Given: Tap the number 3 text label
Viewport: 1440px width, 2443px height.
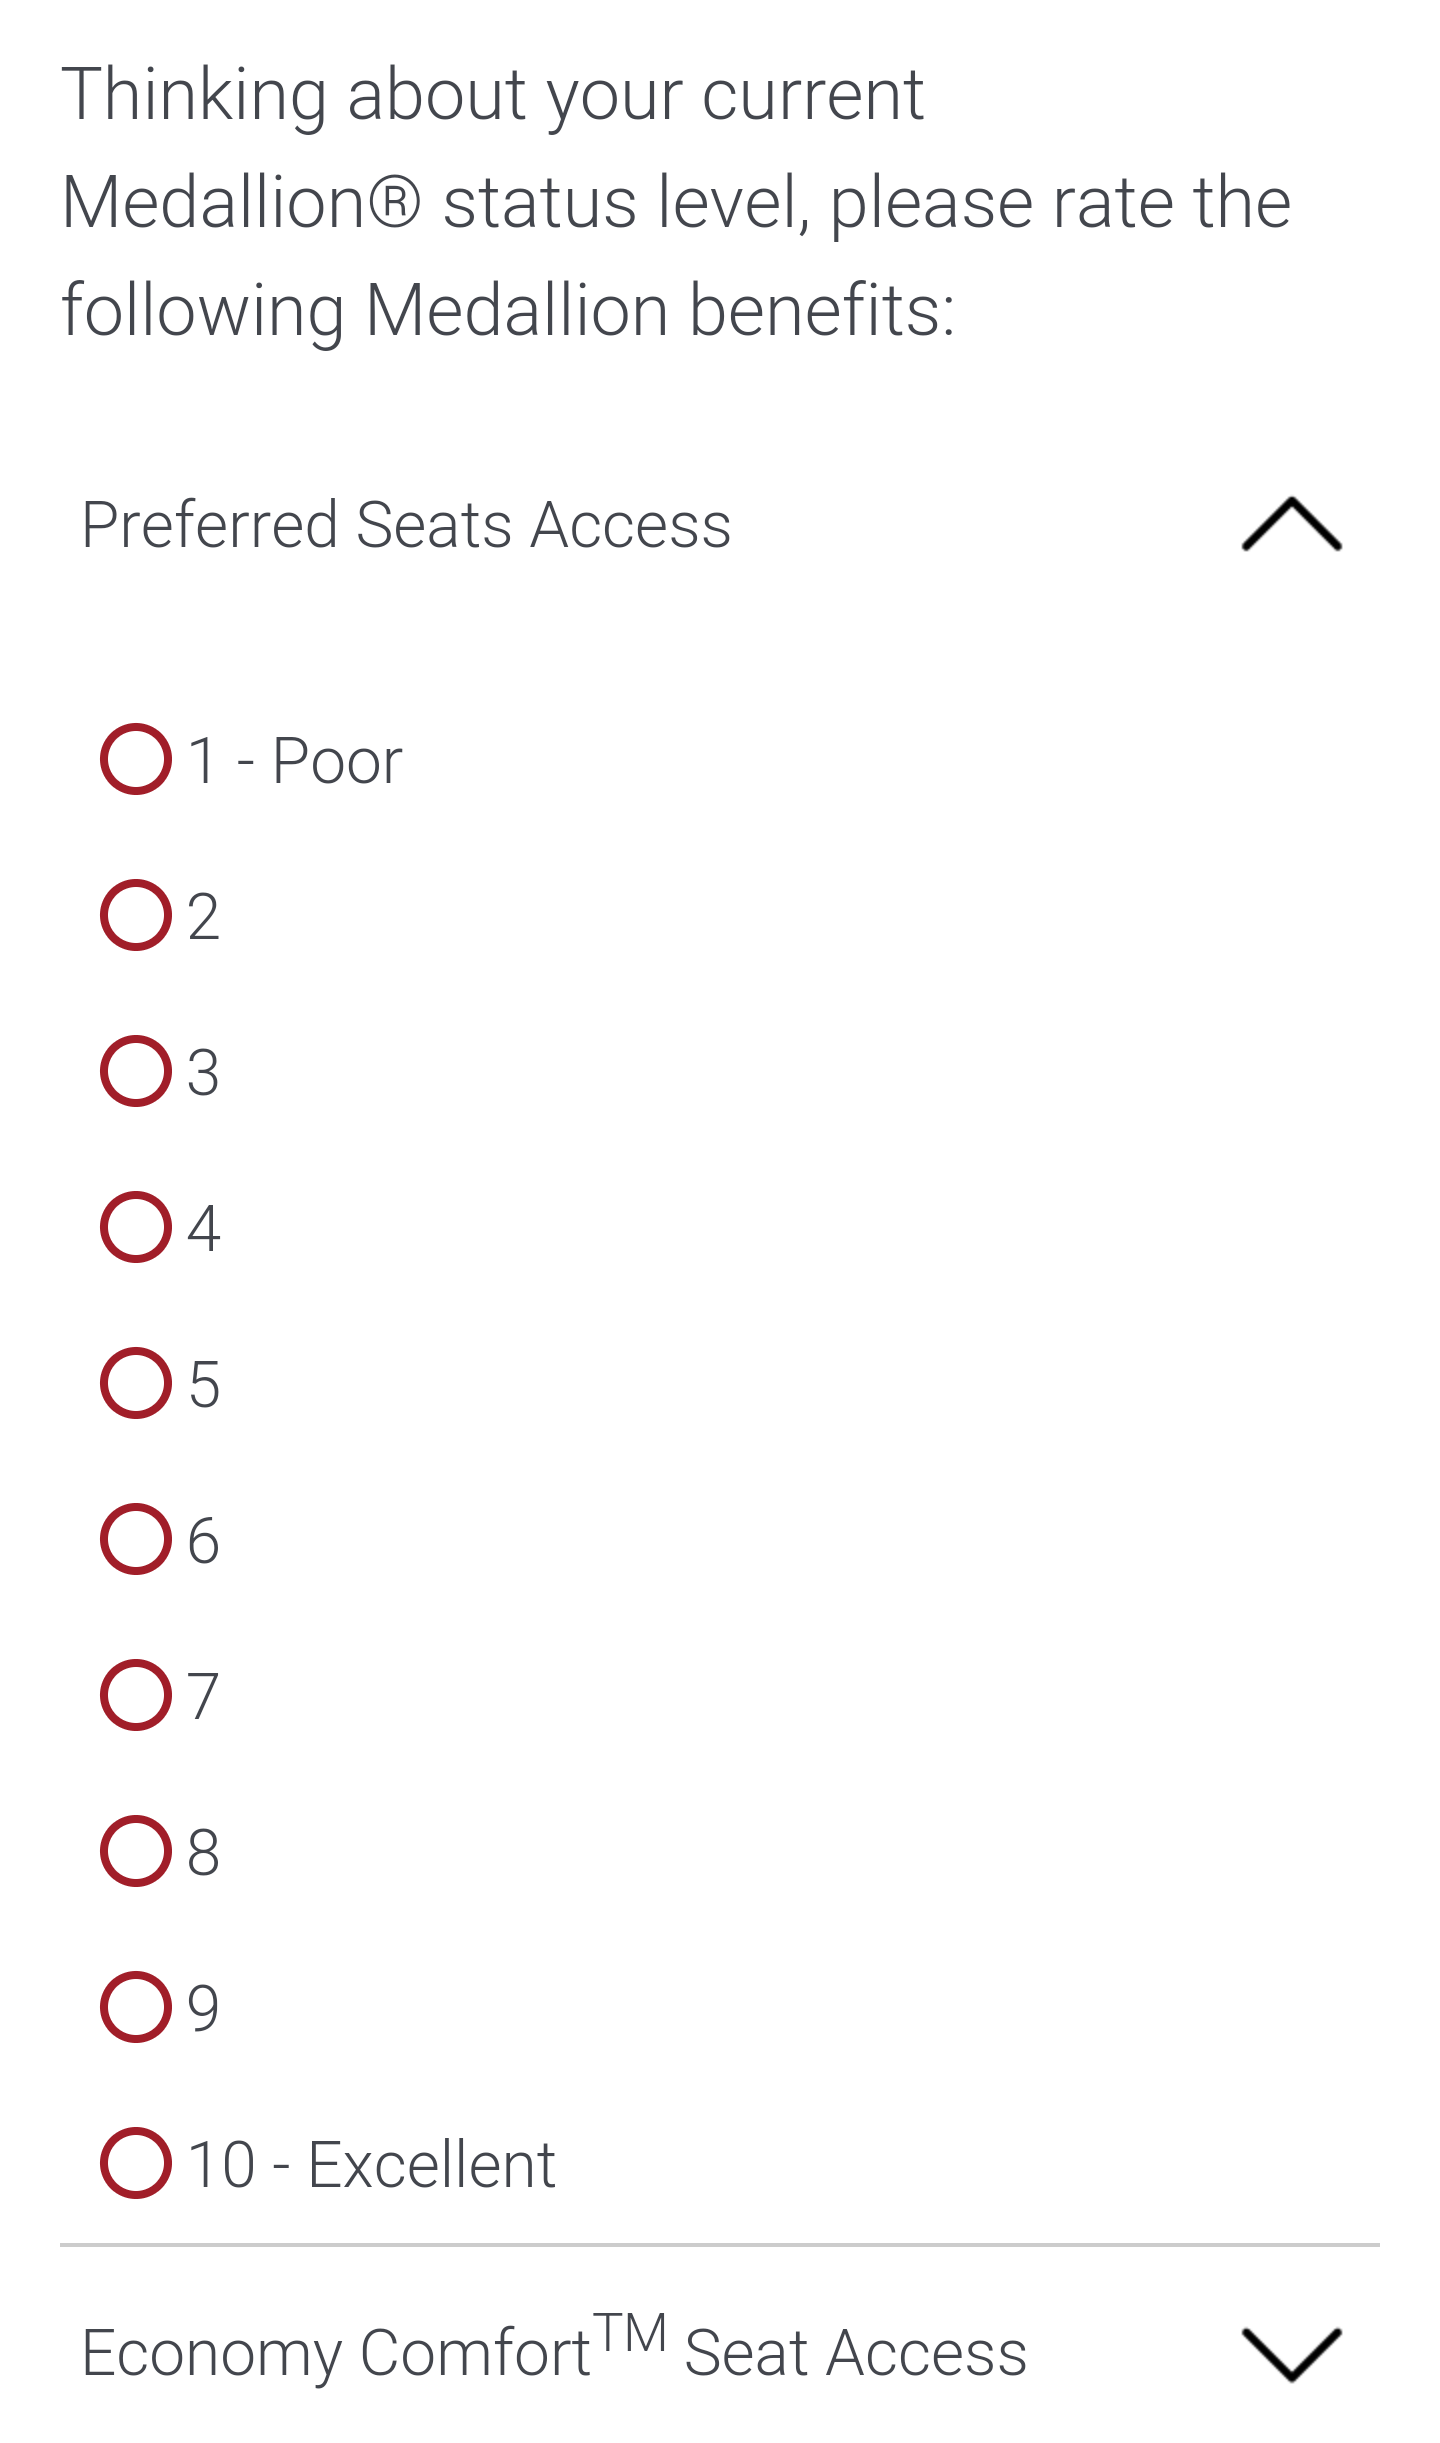Looking at the screenshot, I should click(x=204, y=1073).
